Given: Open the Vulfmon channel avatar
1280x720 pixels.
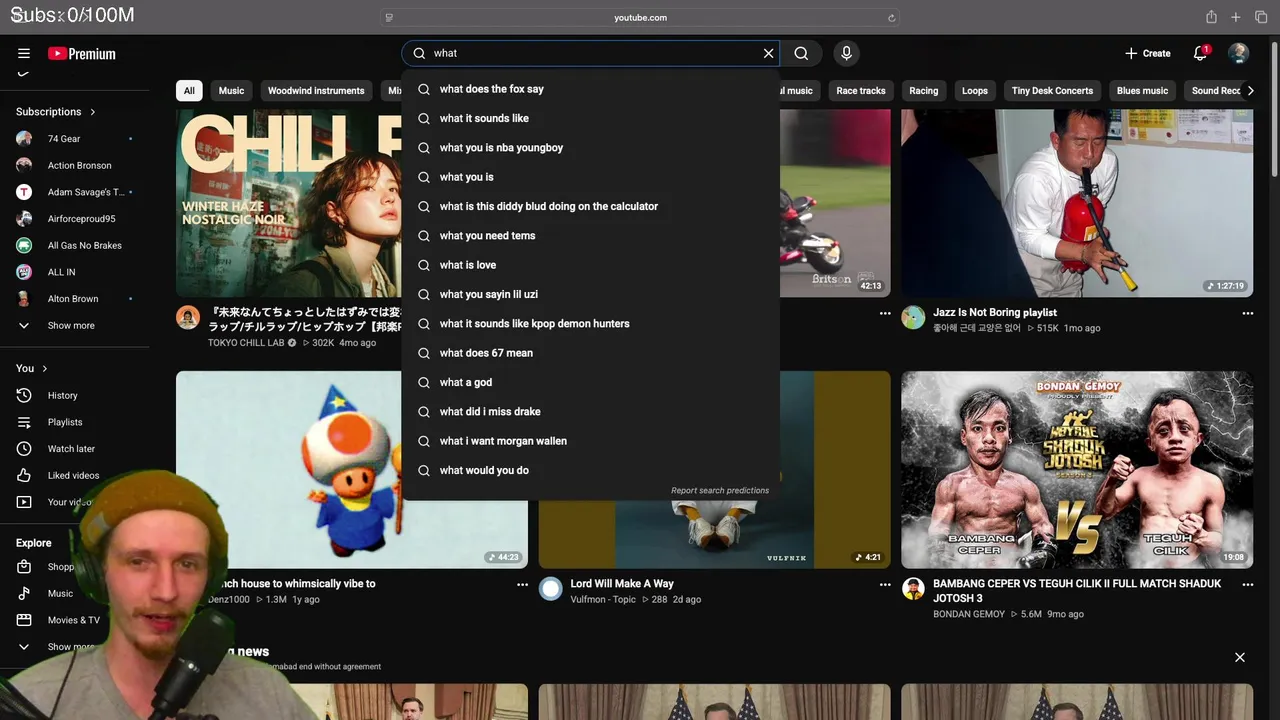Looking at the screenshot, I should tap(551, 588).
